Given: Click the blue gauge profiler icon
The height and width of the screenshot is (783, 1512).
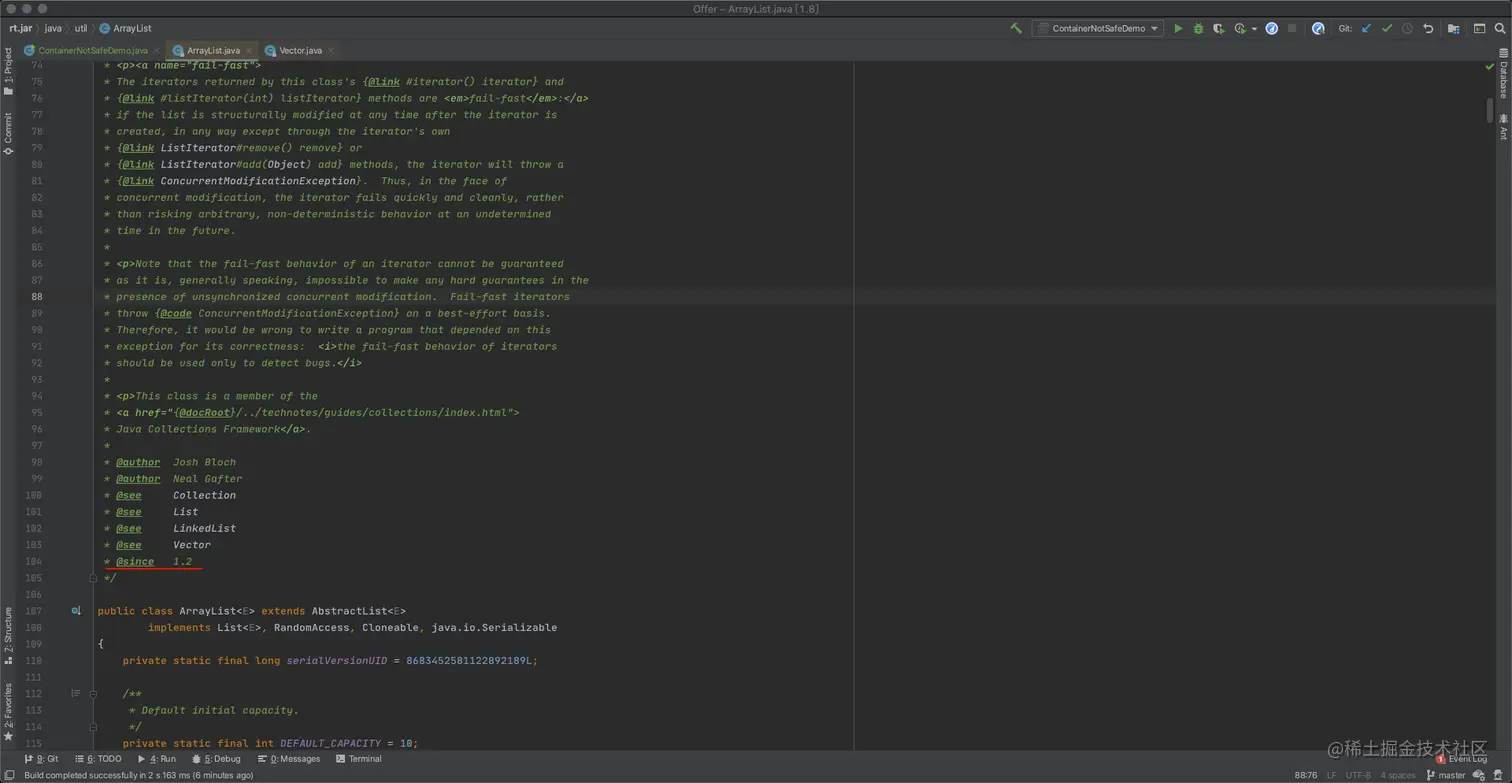Looking at the screenshot, I should 1272,29.
